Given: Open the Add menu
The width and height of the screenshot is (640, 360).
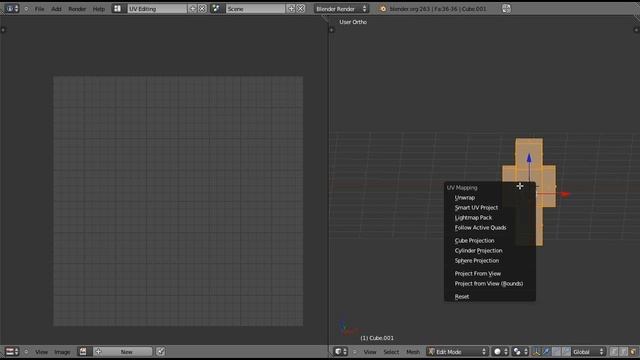Looking at the screenshot, I should tap(56, 9).
